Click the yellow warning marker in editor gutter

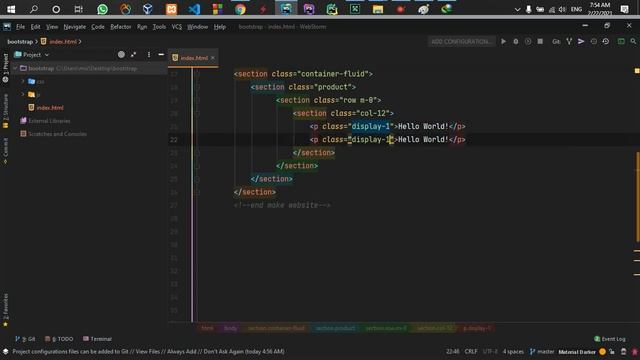click(x=637, y=71)
